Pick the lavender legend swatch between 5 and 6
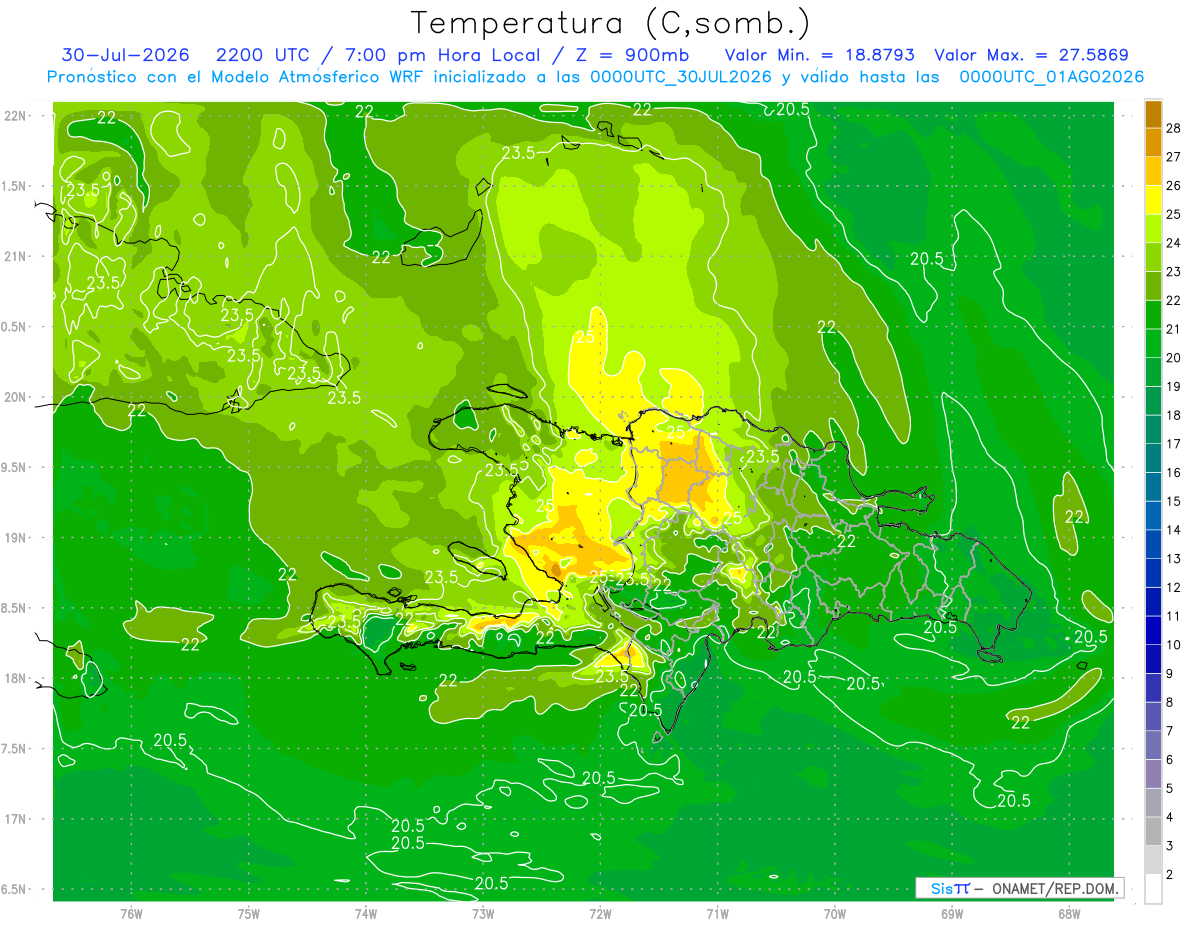This screenshot has height=927, width=1200. click(x=1153, y=774)
